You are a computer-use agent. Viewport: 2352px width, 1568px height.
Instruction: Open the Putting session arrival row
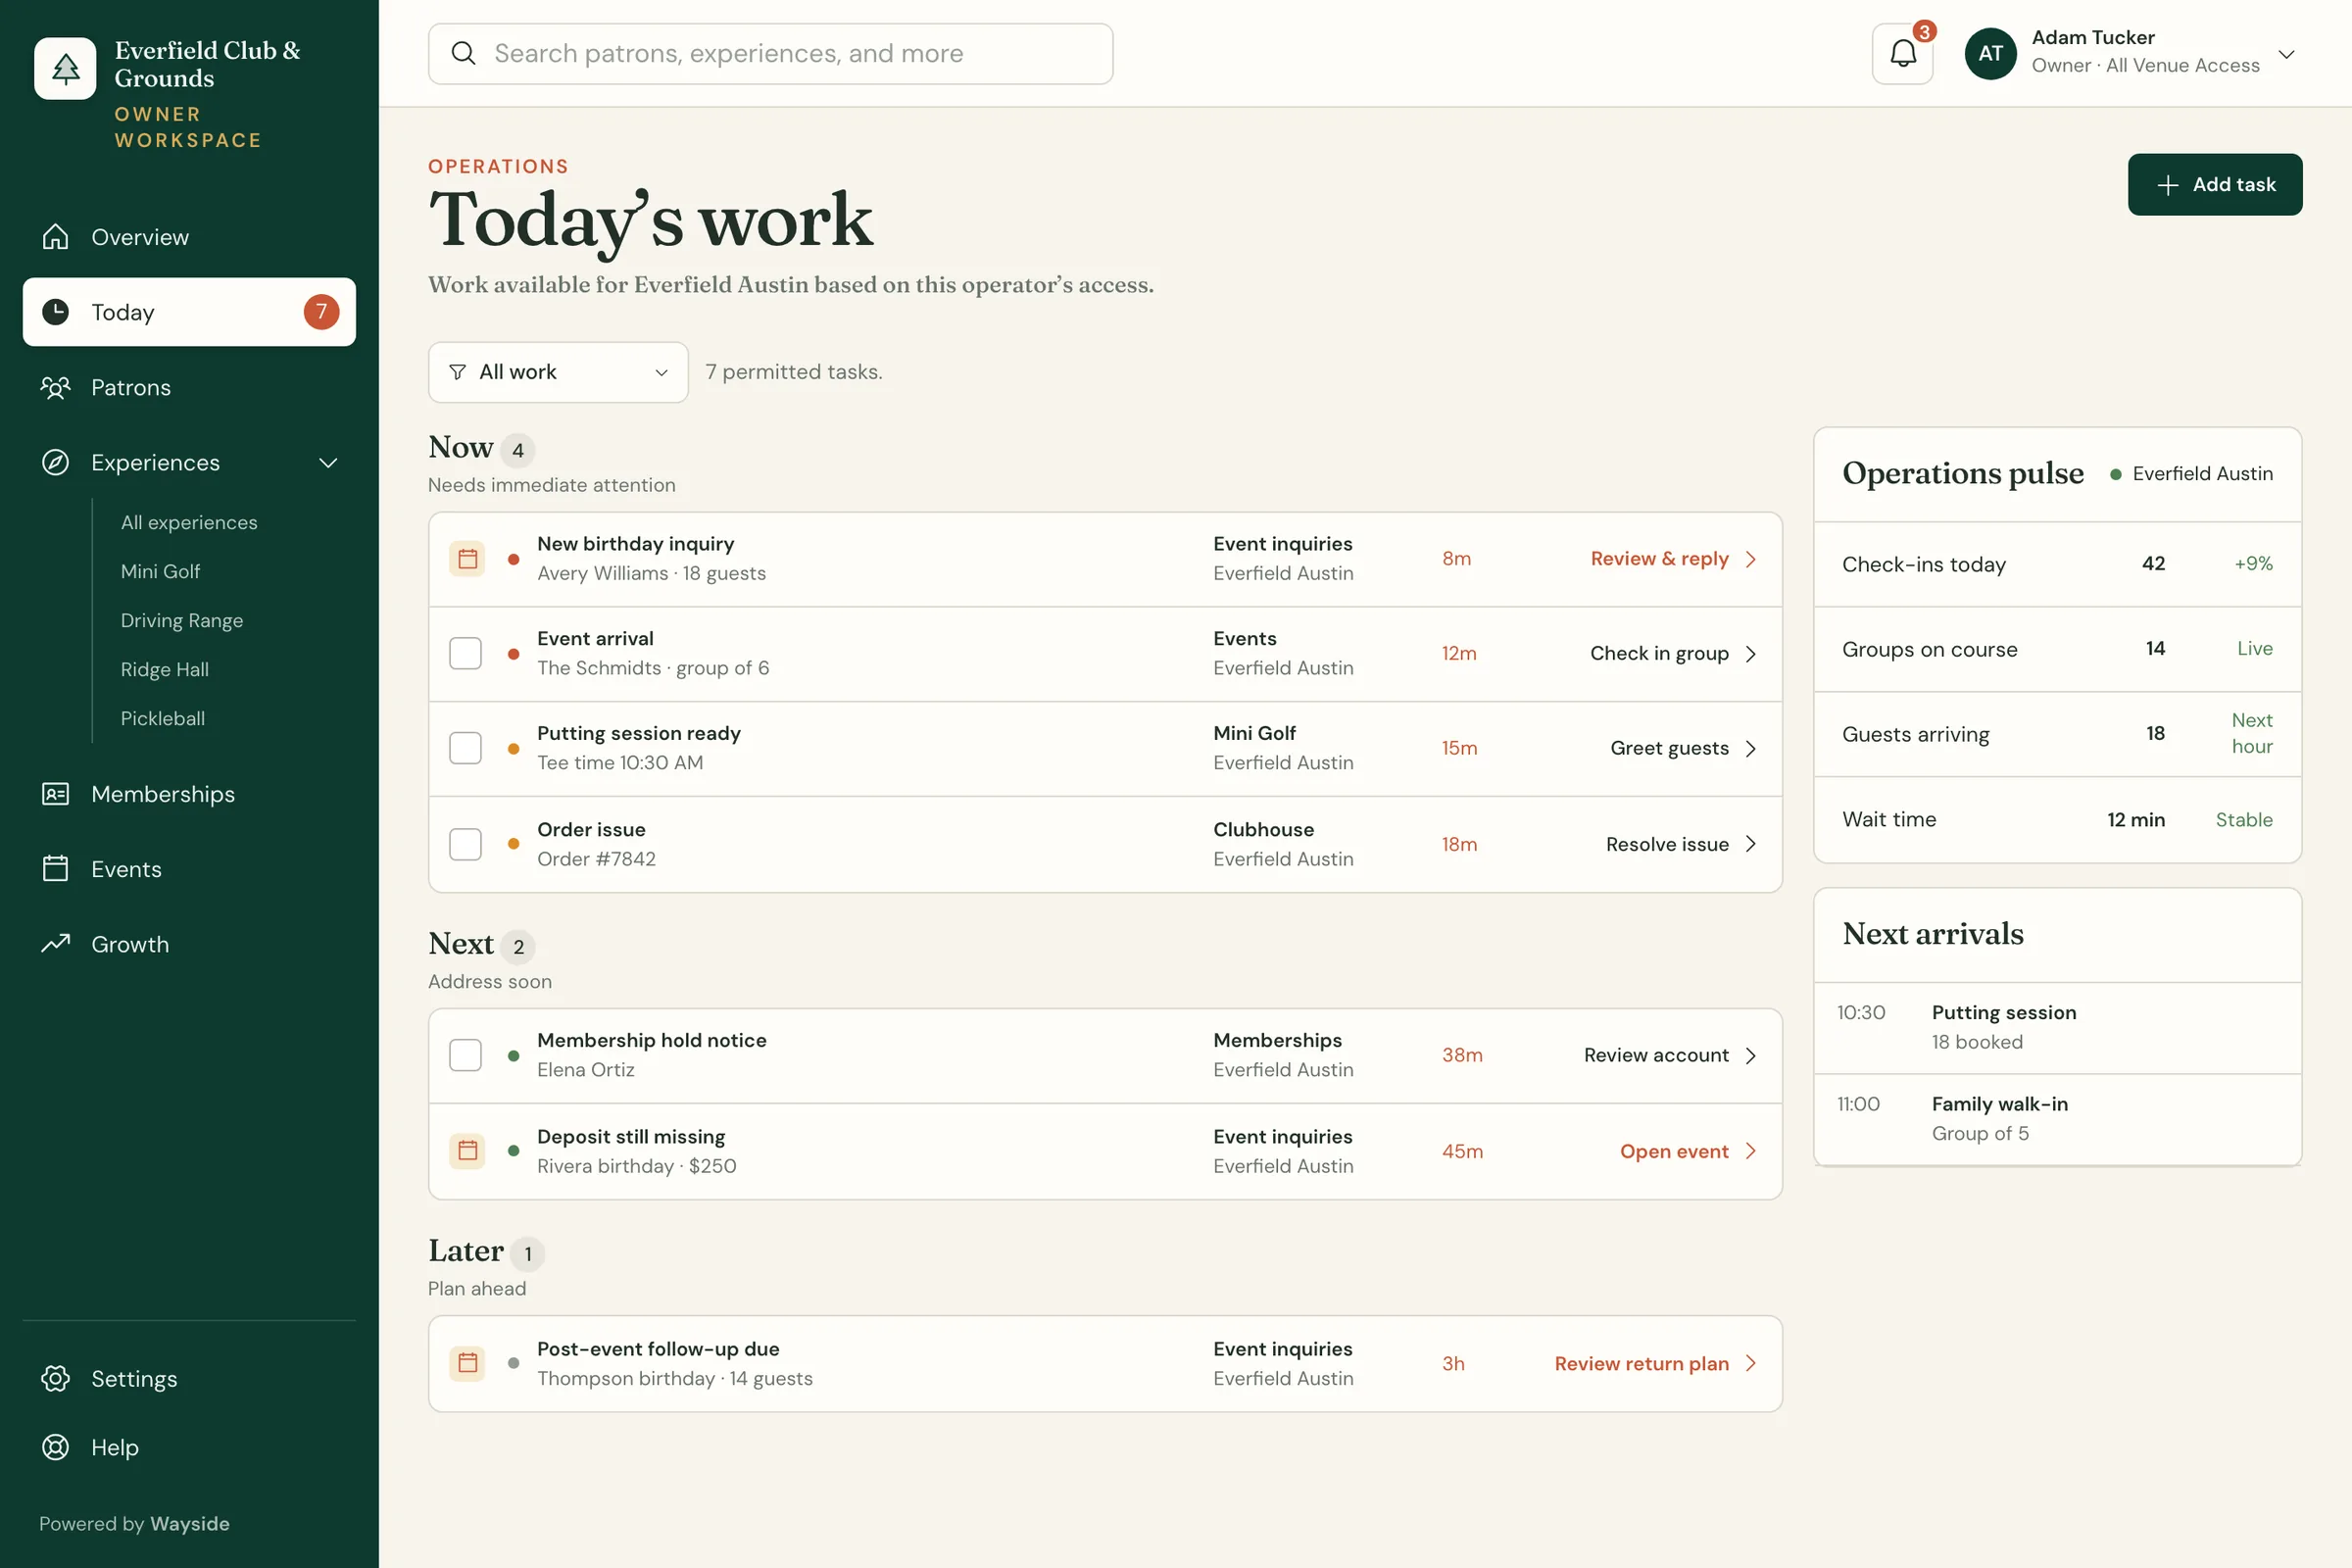click(x=2057, y=1027)
